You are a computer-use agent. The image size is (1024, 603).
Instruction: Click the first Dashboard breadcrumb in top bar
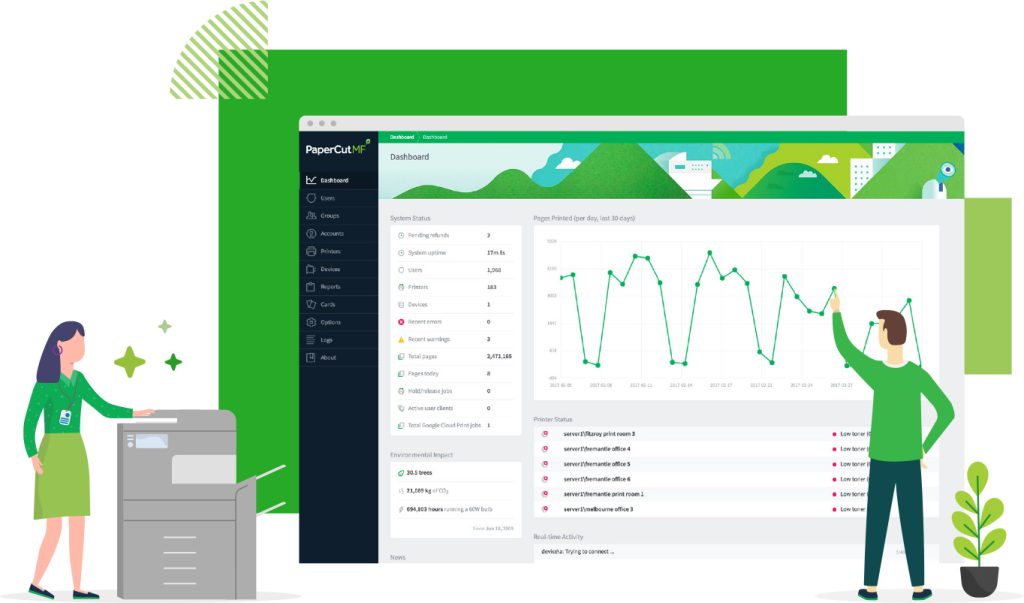[x=401, y=137]
